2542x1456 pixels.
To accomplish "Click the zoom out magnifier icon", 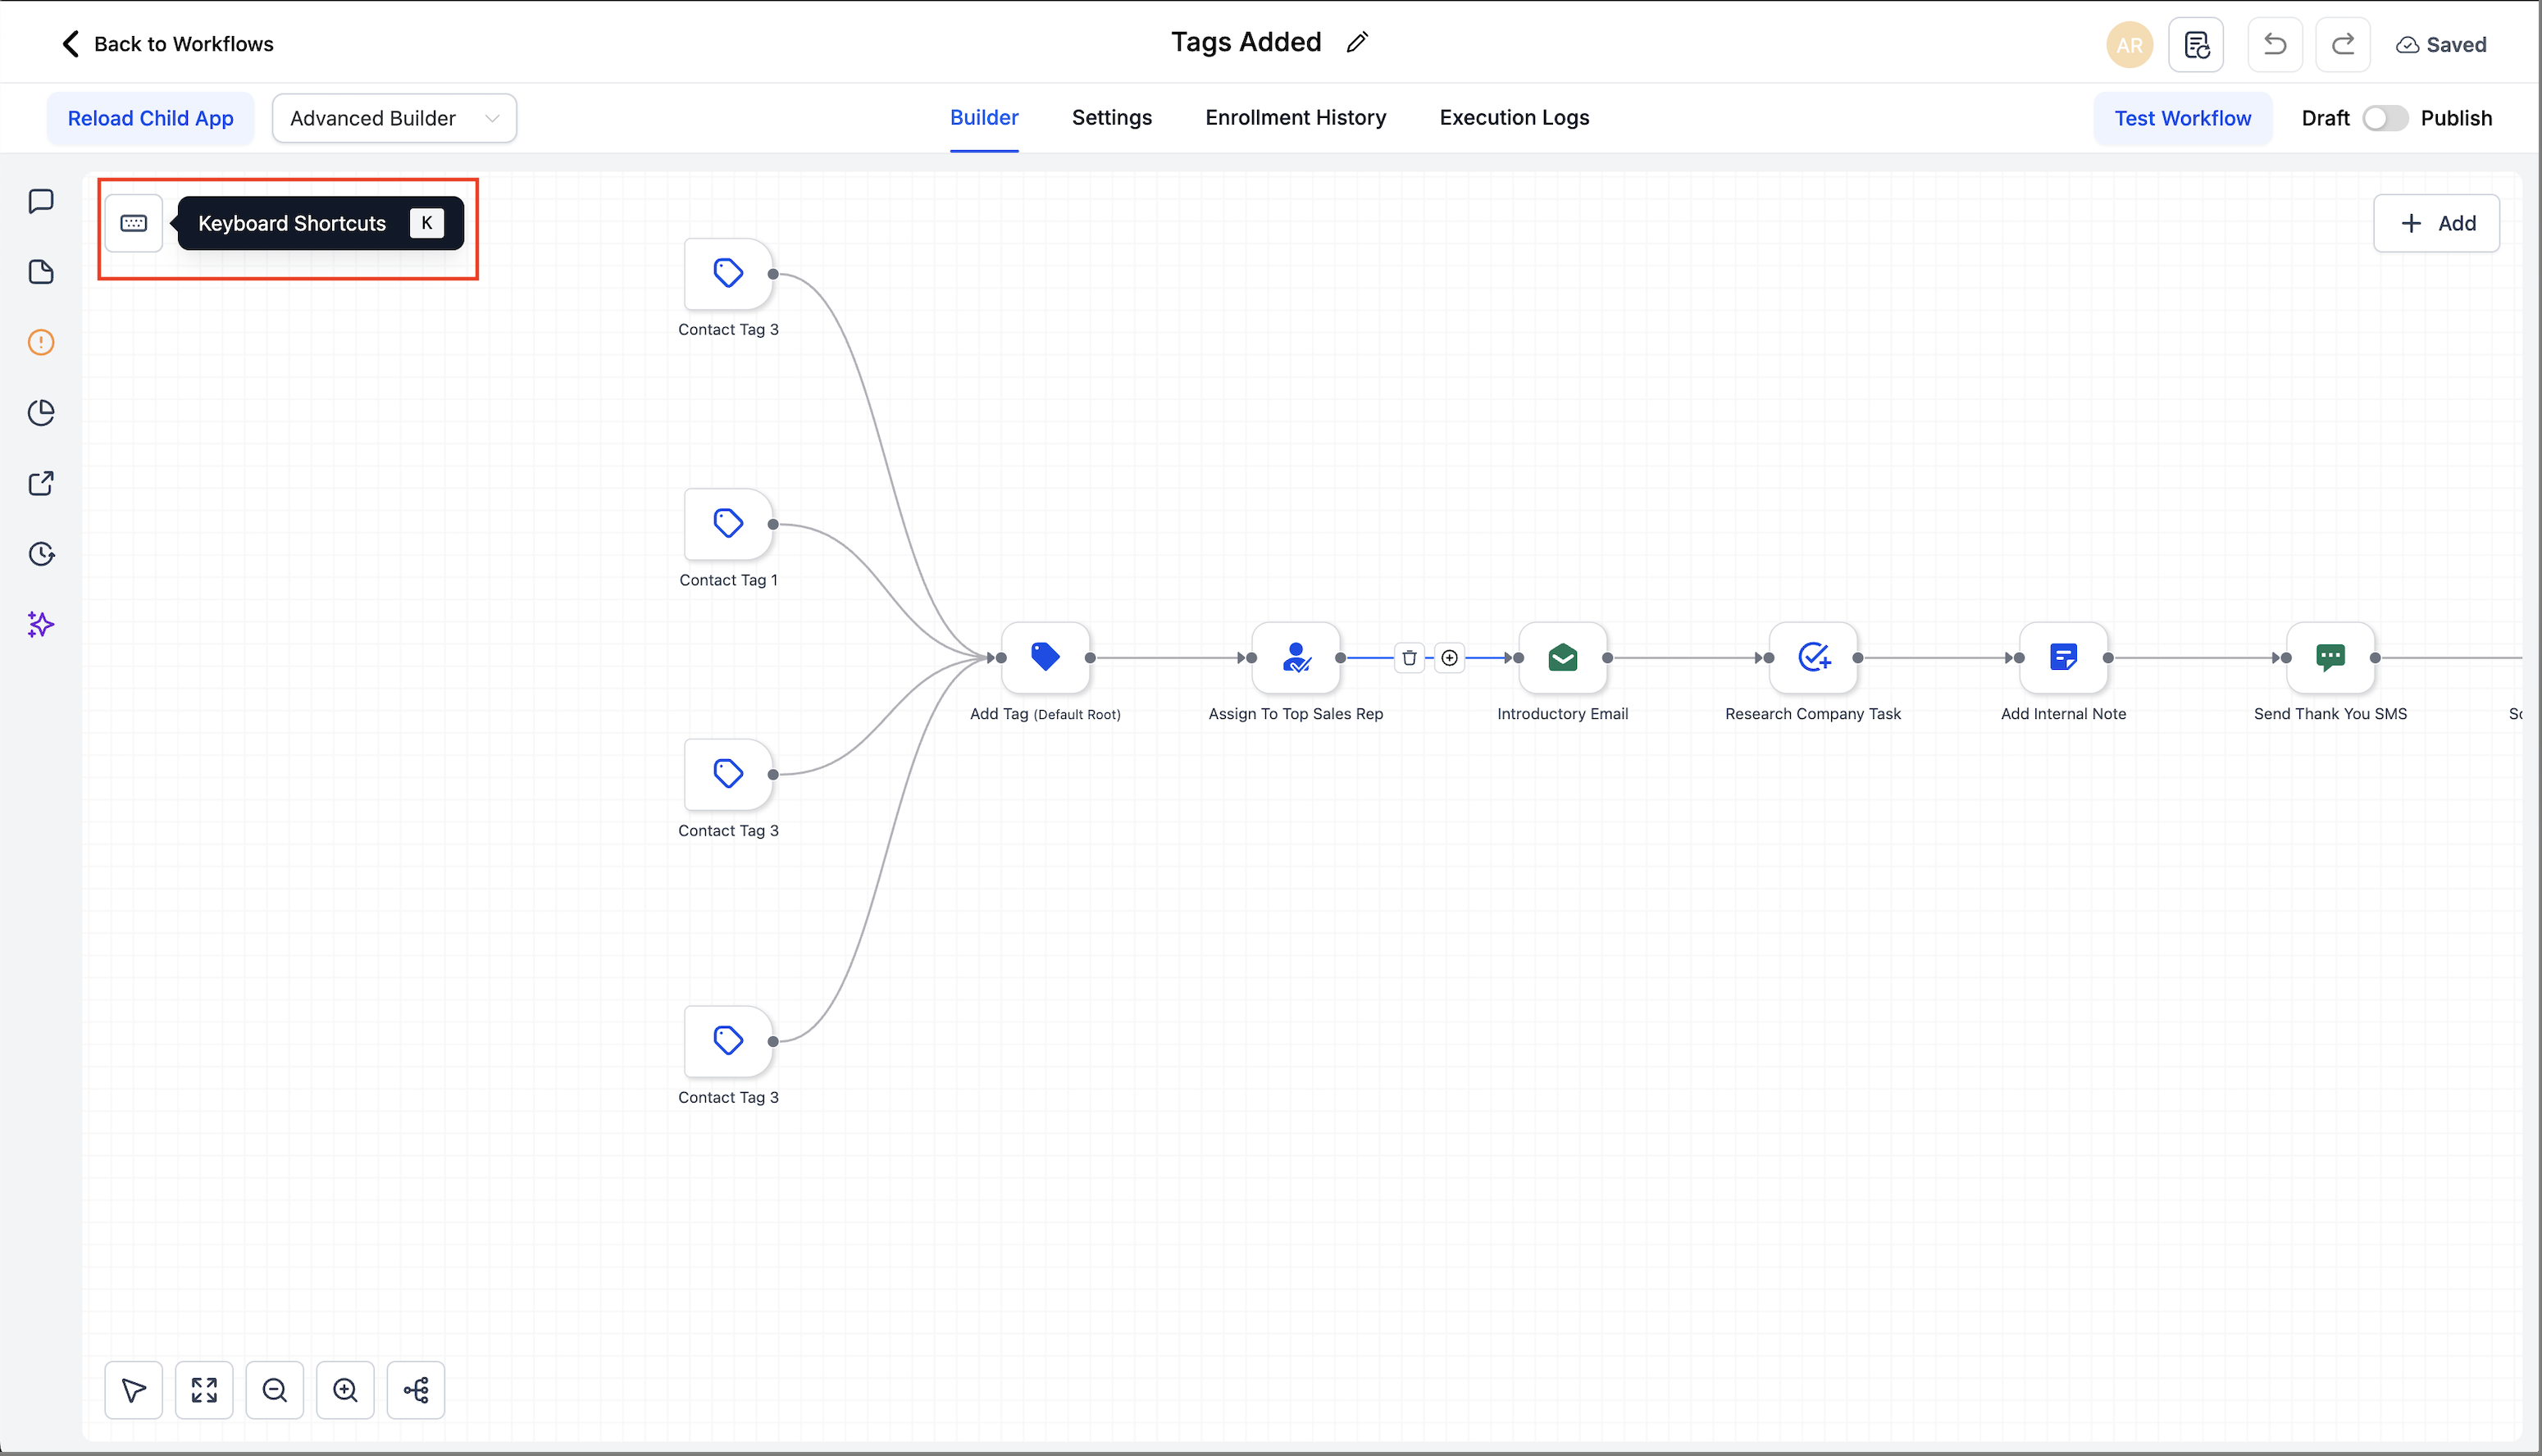I will 275,1389.
